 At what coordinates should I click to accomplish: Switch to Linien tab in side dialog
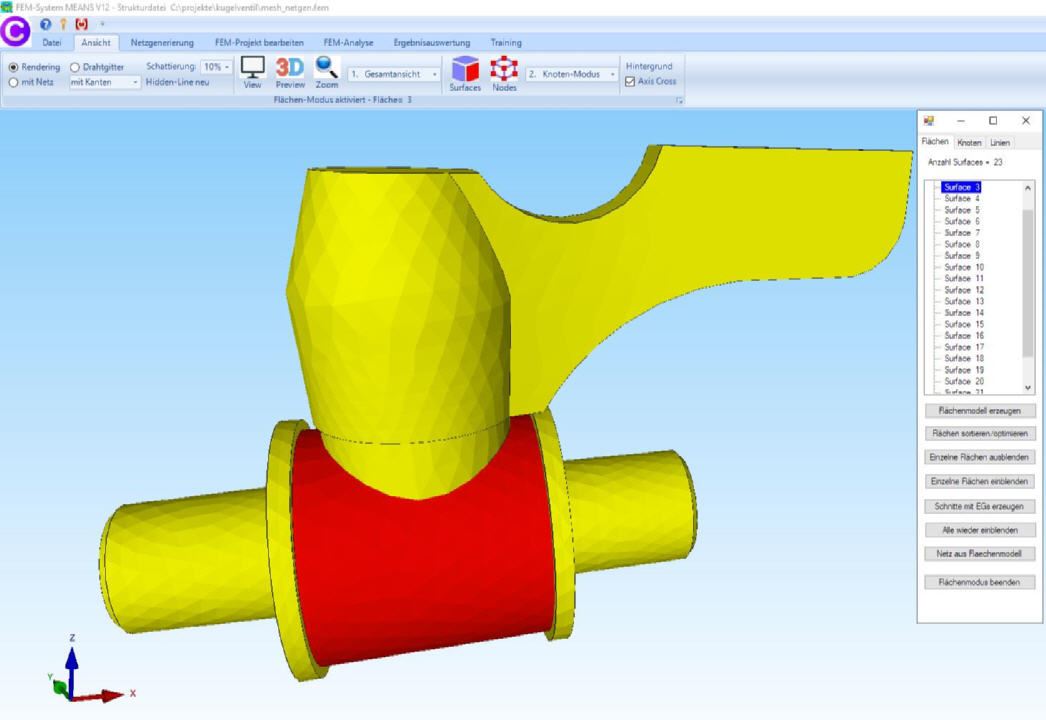click(999, 143)
